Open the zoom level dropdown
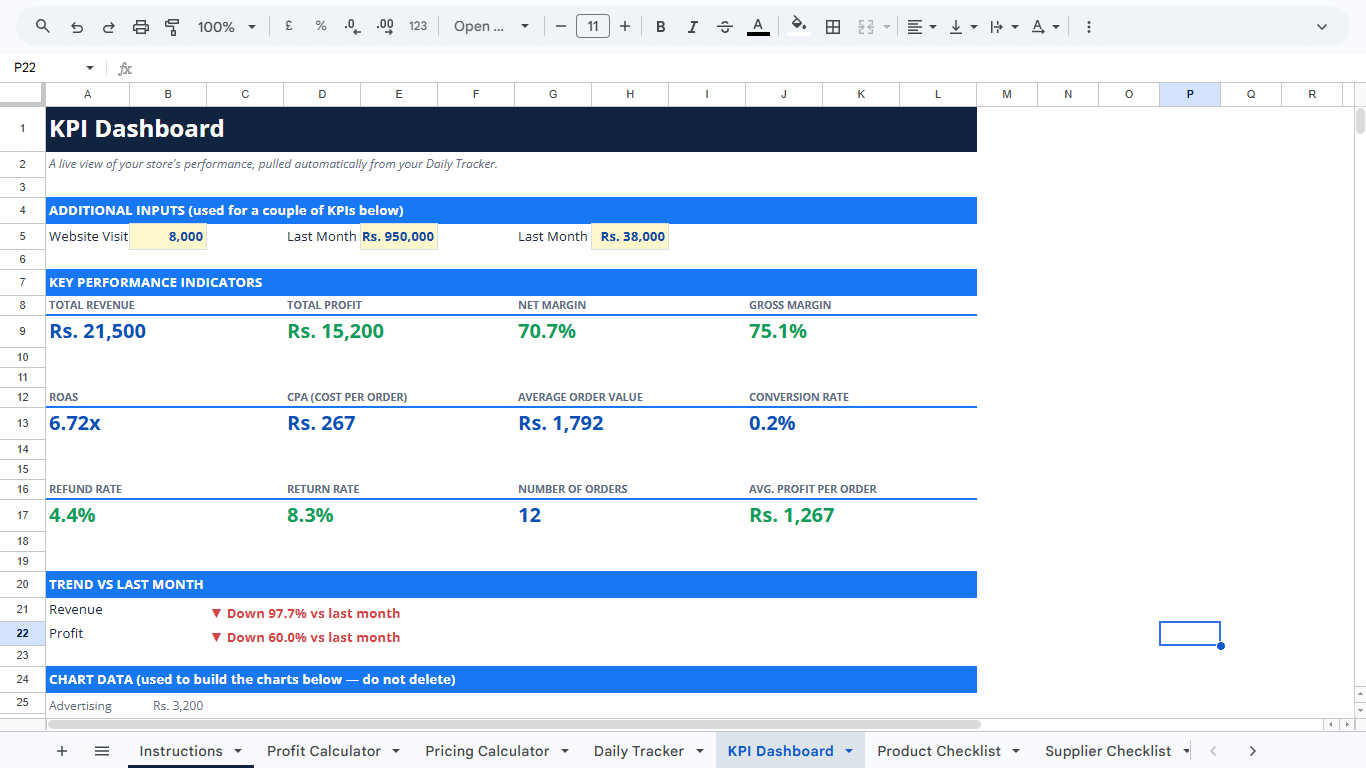This screenshot has height=768, width=1366. tap(227, 27)
